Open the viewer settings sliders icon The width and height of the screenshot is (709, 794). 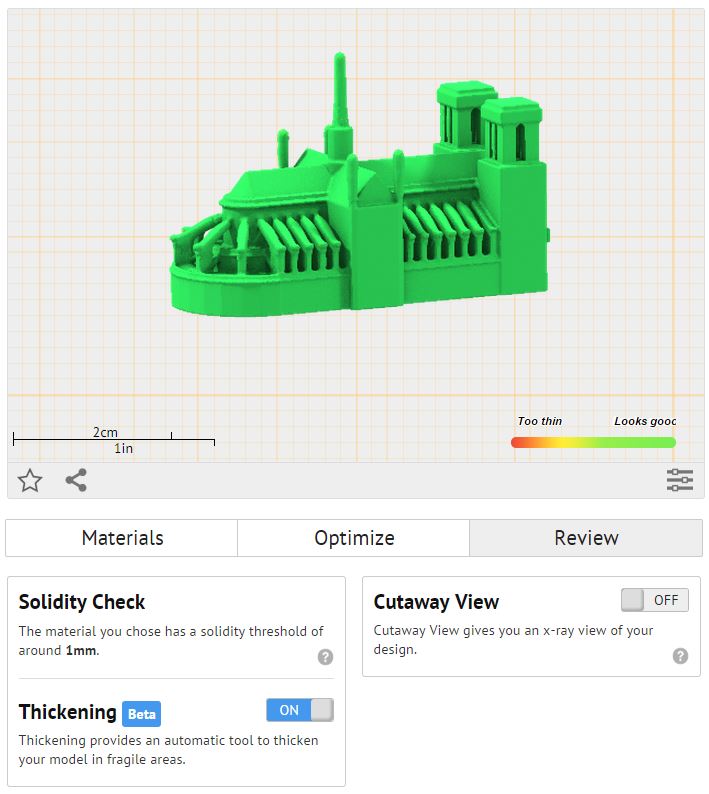click(680, 480)
